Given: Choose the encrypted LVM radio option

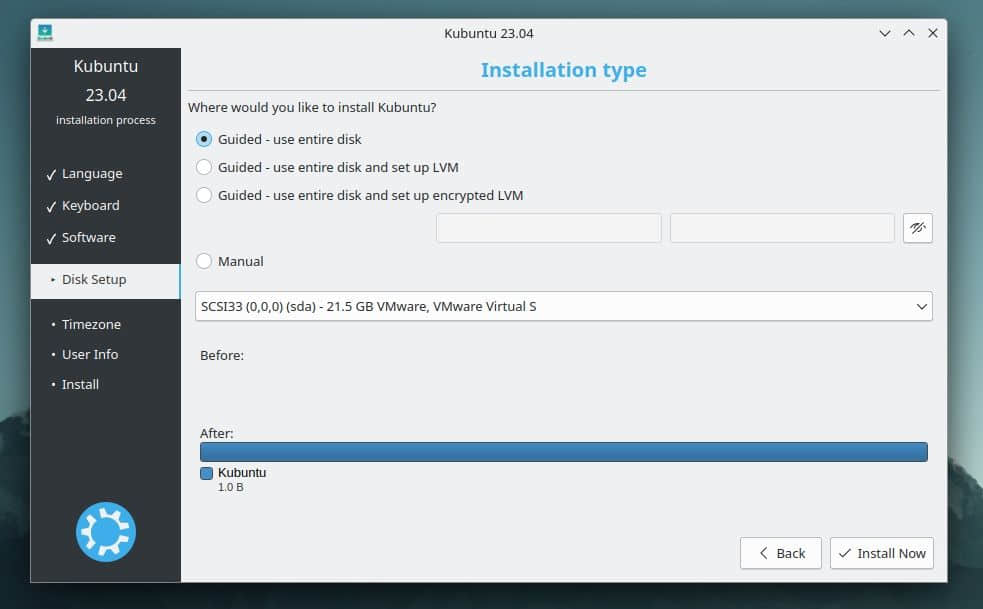Looking at the screenshot, I should 204,195.
